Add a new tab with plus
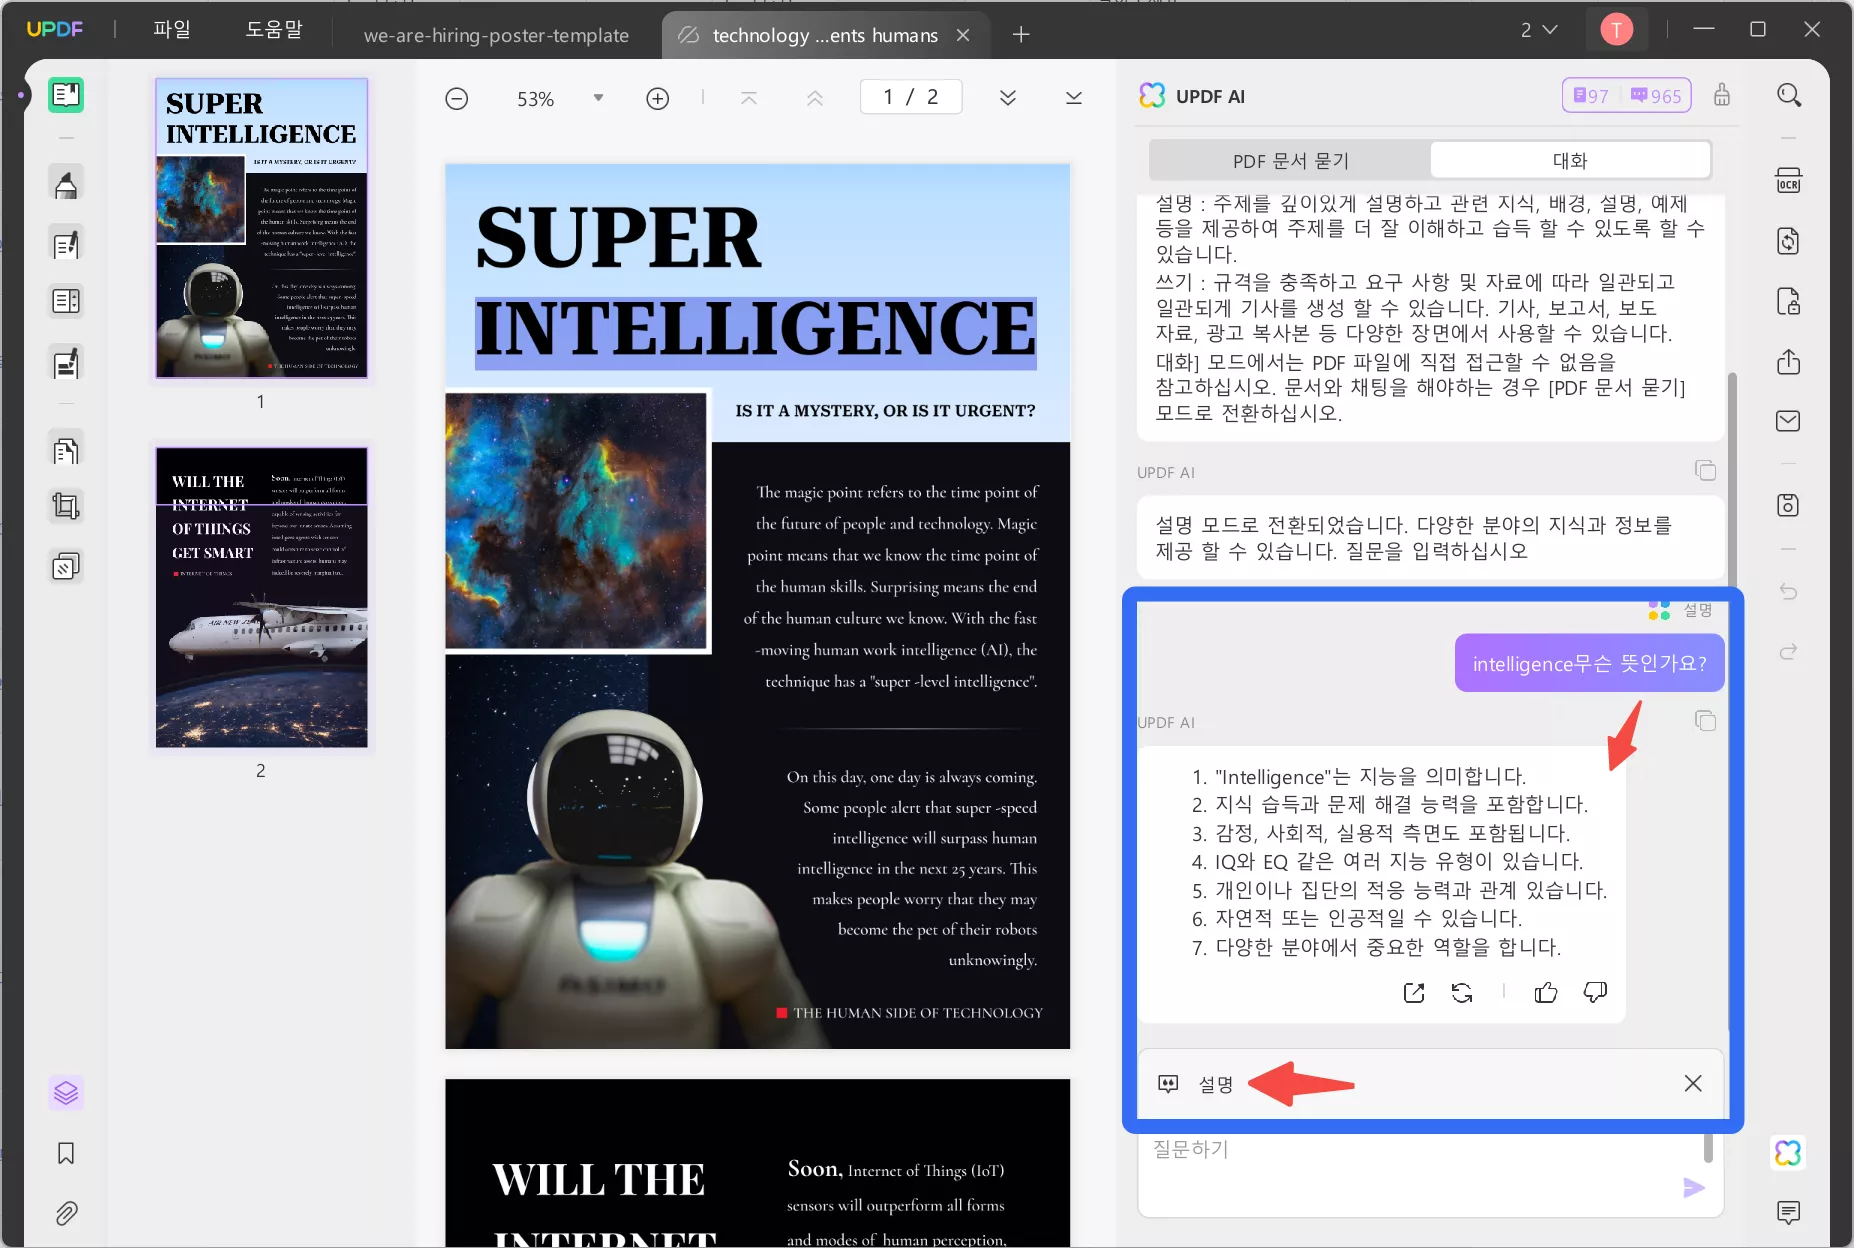The height and width of the screenshot is (1248, 1854). click(x=1021, y=35)
